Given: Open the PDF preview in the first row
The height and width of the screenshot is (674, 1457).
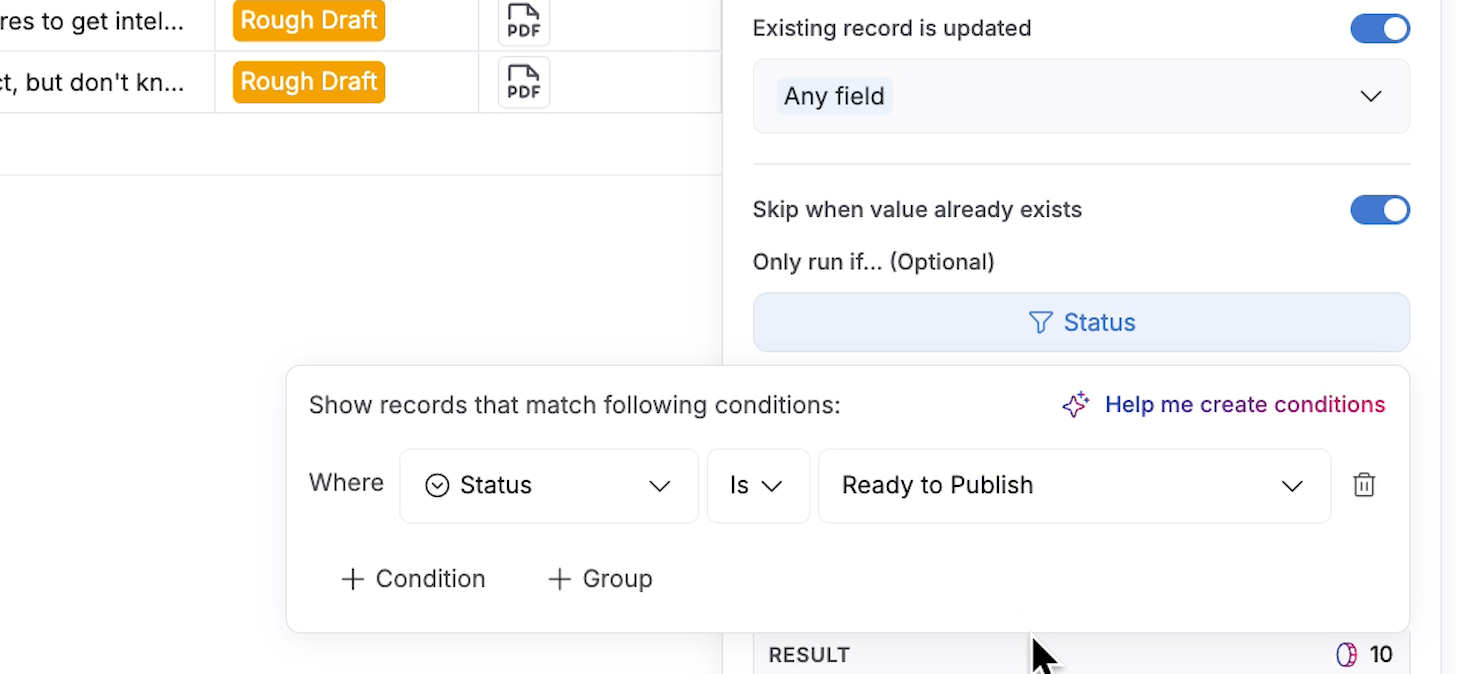Looking at the screenshot, I should [x=522, y=21].
